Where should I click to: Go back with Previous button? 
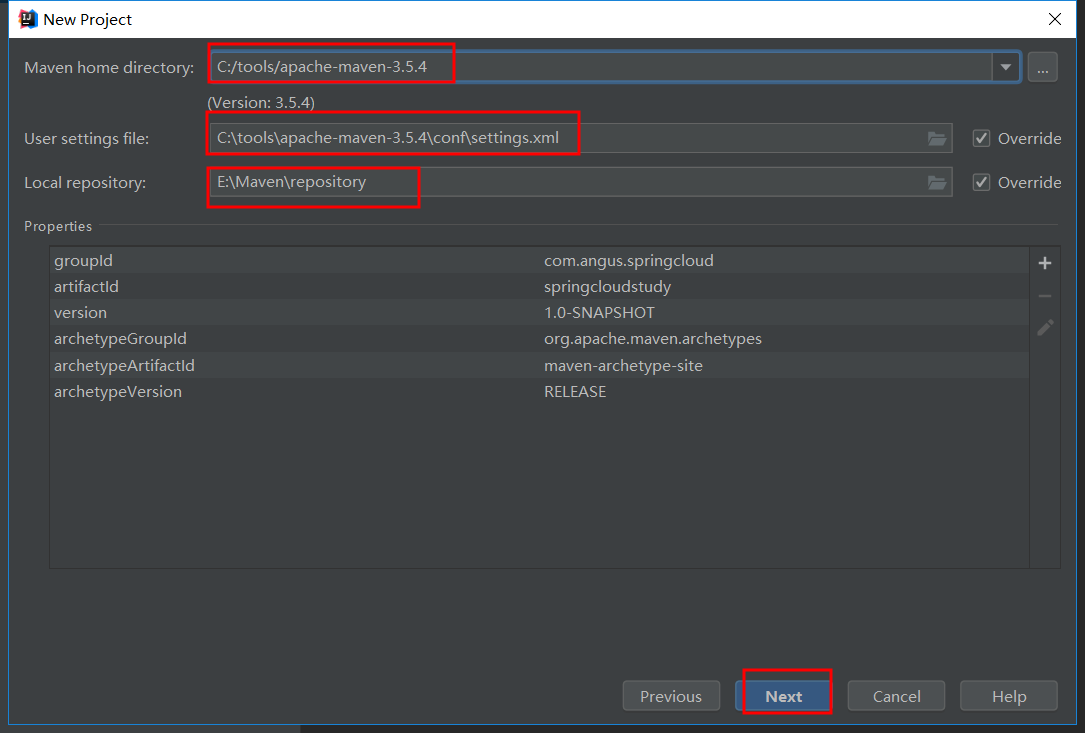671,696
